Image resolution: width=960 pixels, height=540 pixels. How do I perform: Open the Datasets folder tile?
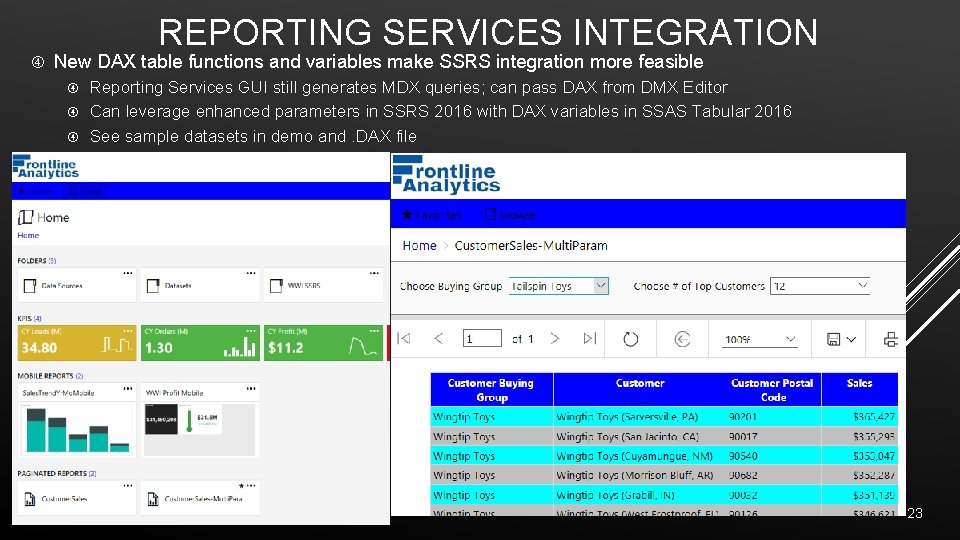(x=200, y=285)
